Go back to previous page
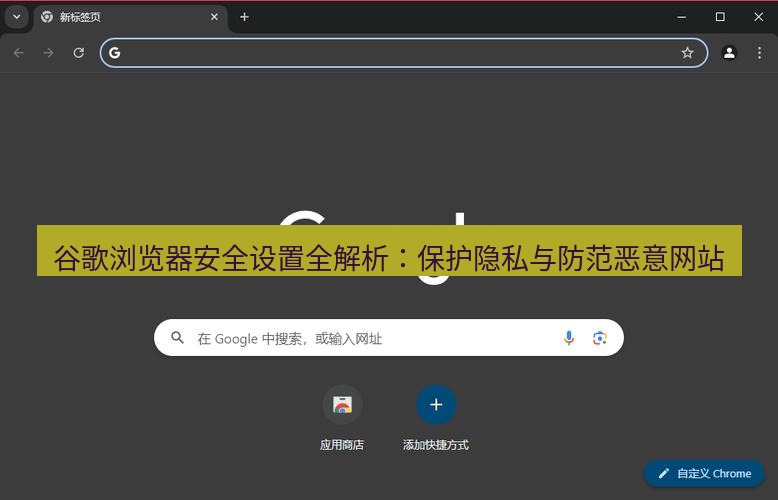This screenshot has height=500, width=778. click(19, 53)
